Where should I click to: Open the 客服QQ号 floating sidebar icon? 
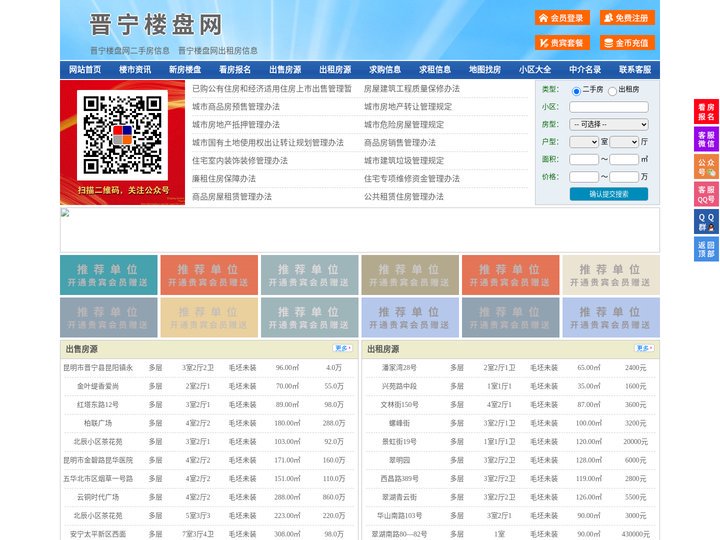click(x=706, y=194)
